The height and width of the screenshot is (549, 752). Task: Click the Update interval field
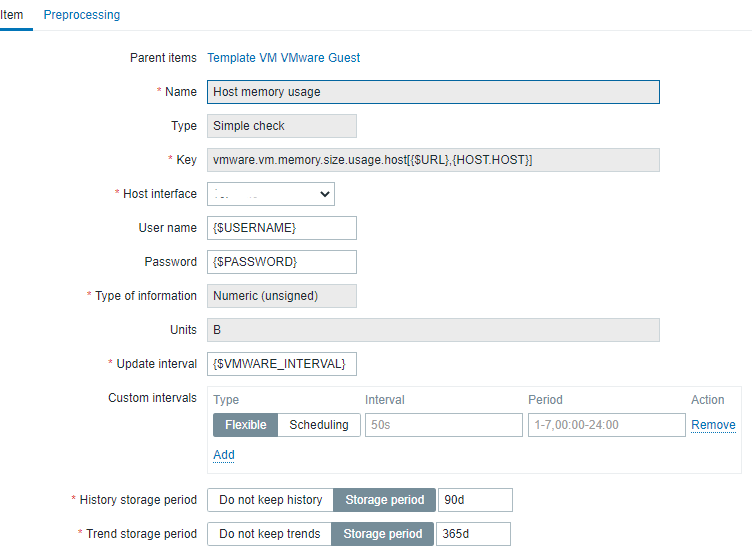point(282,364)
